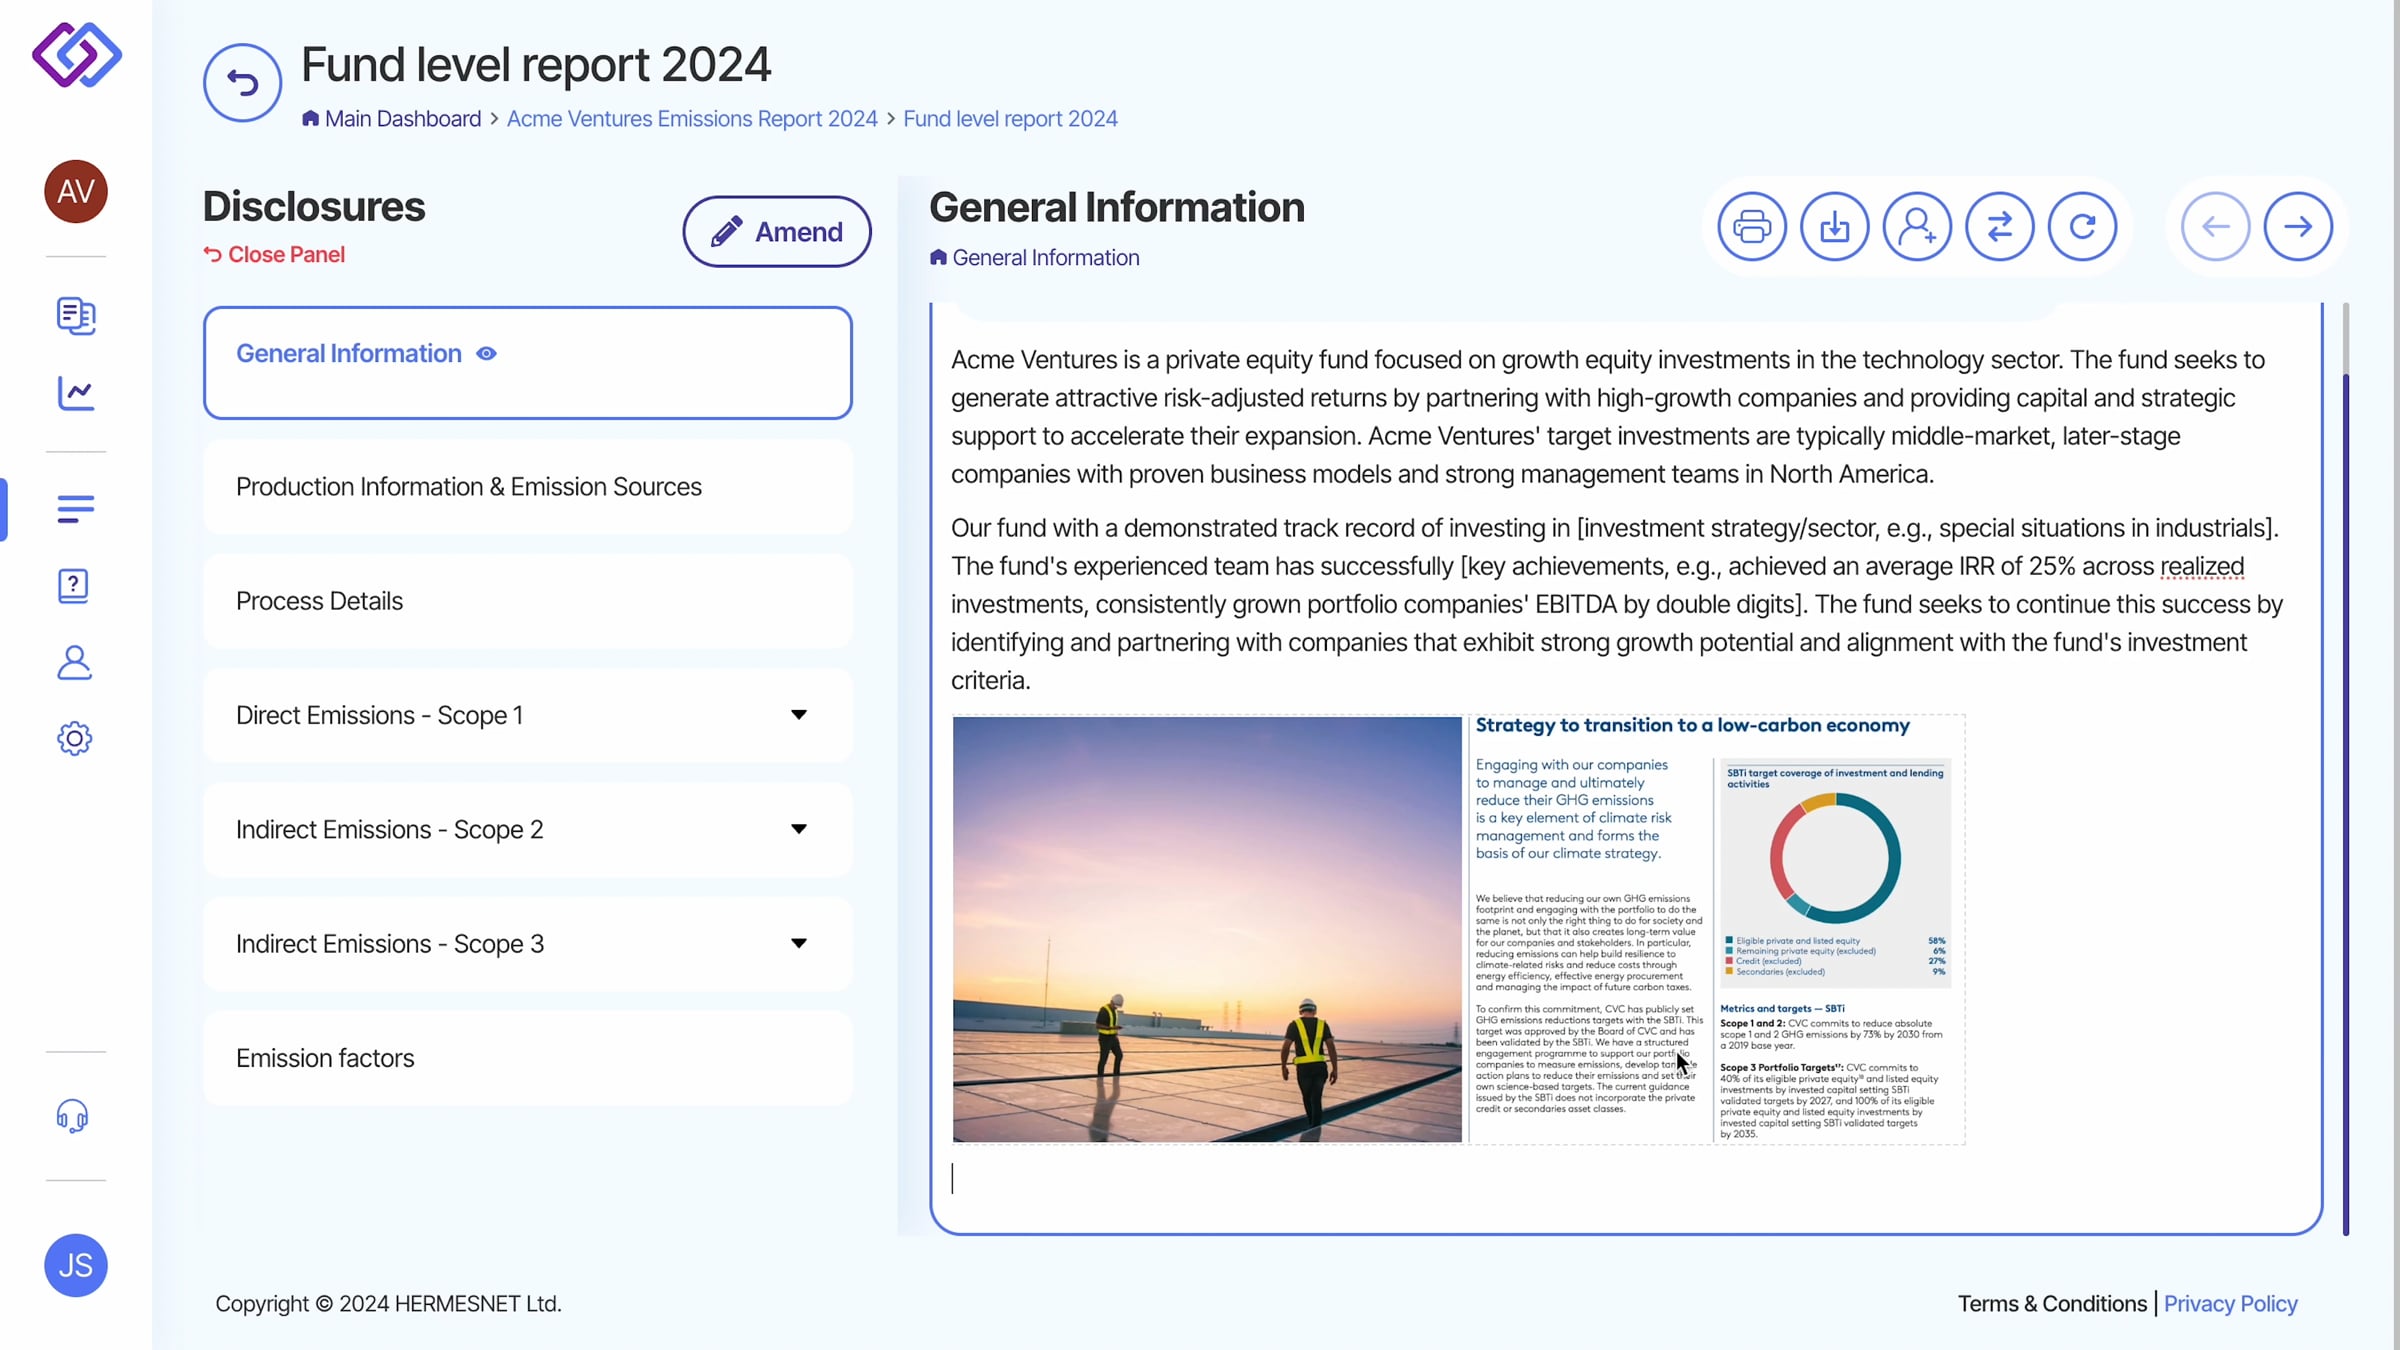The width and height of the screenshot is (2400, 1350).
Task: Open the headset support icon
Action: 73,1115
